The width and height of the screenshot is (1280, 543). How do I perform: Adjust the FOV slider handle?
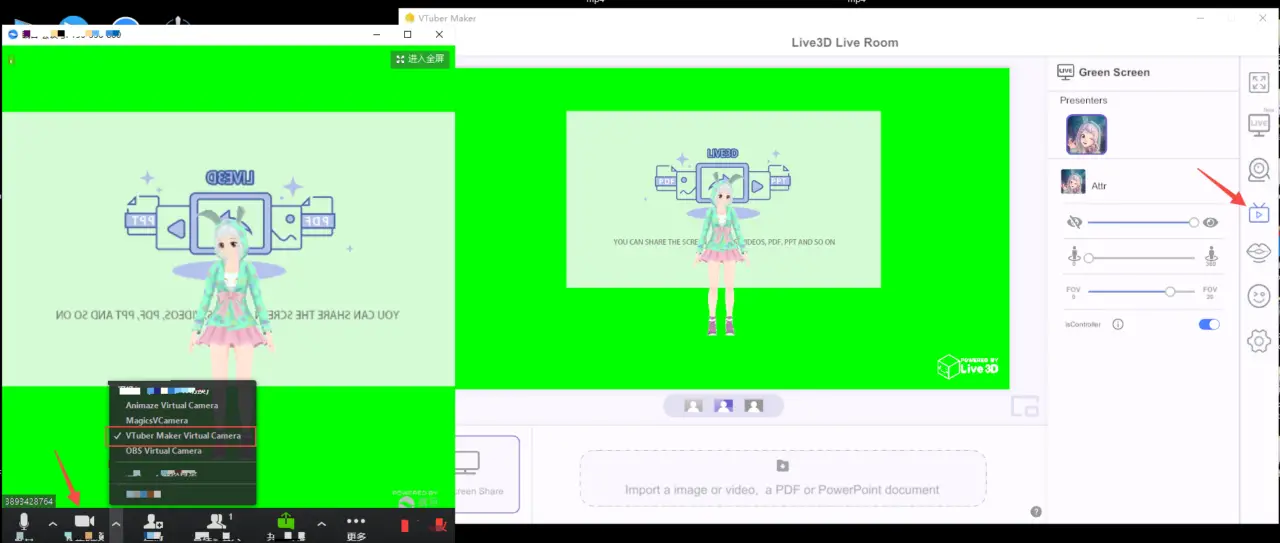[1169, 291]
